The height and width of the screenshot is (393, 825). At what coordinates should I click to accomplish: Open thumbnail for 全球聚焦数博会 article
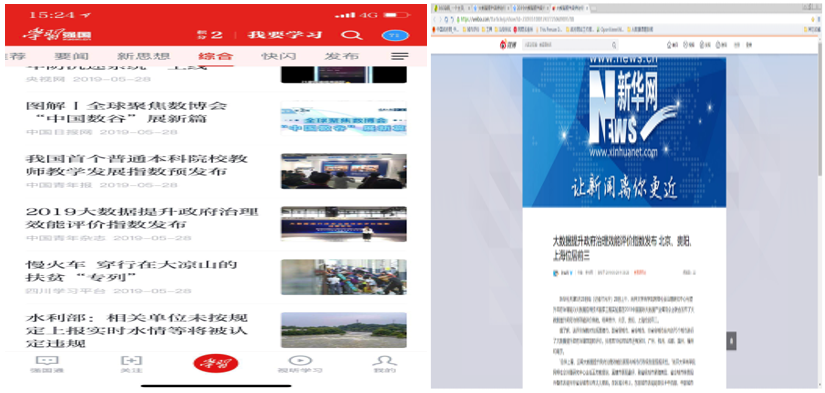(344, 118)
